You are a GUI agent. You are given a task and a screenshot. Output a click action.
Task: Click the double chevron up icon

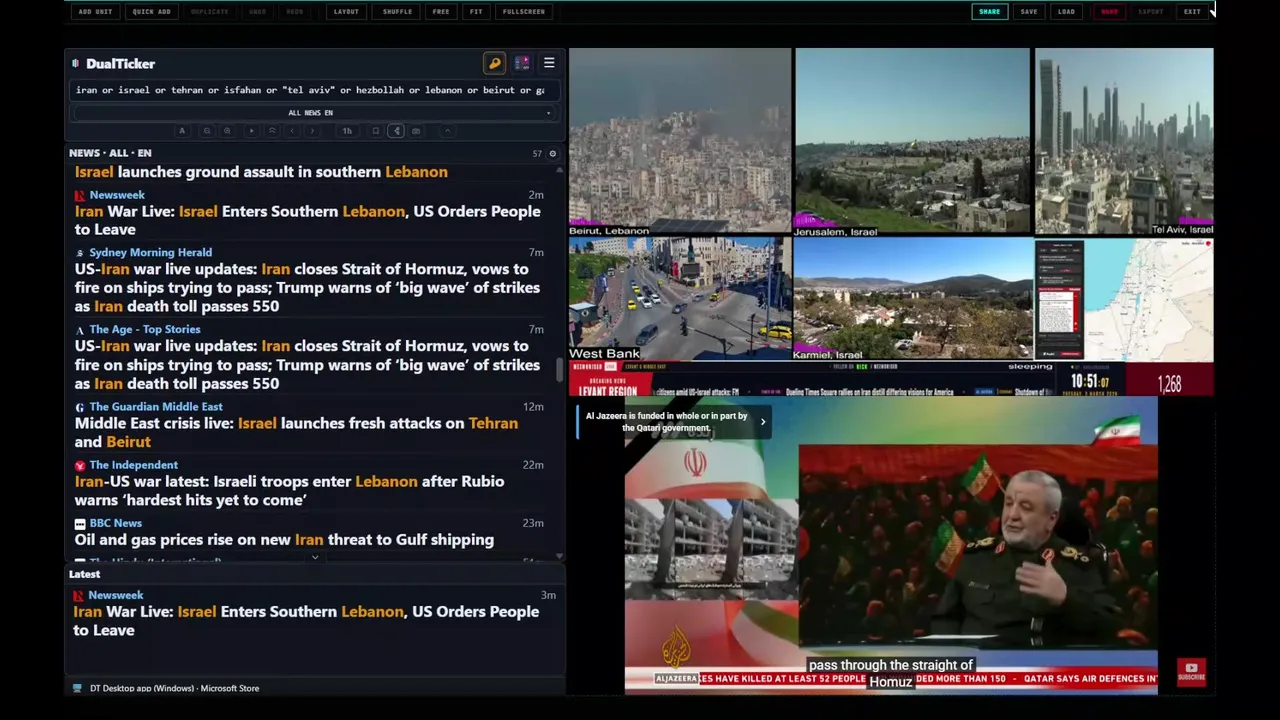coord(272,131)
